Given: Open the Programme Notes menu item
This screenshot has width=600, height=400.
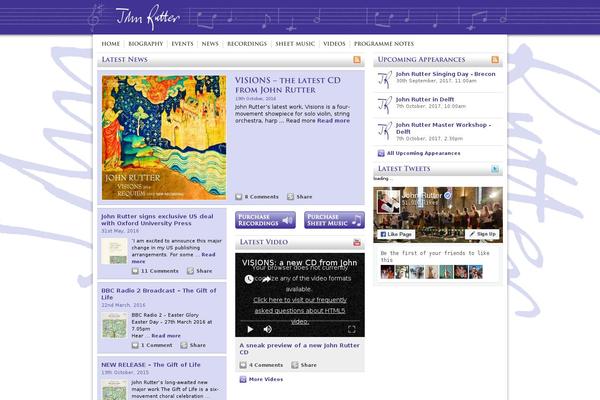Looking at the screenshot, I should 384,44.
